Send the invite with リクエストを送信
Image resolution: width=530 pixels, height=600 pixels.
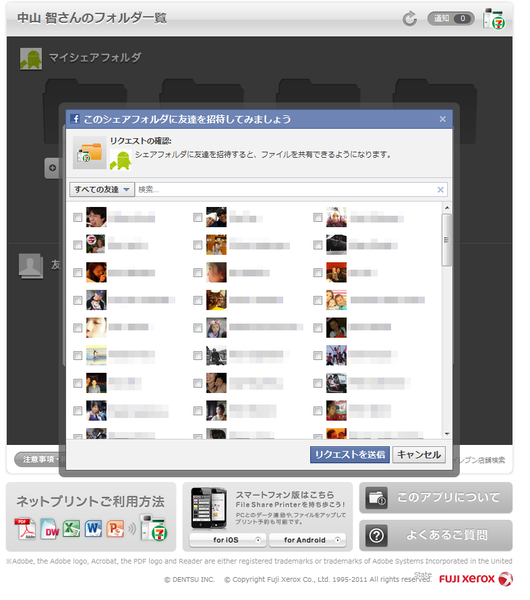(350, 455)
